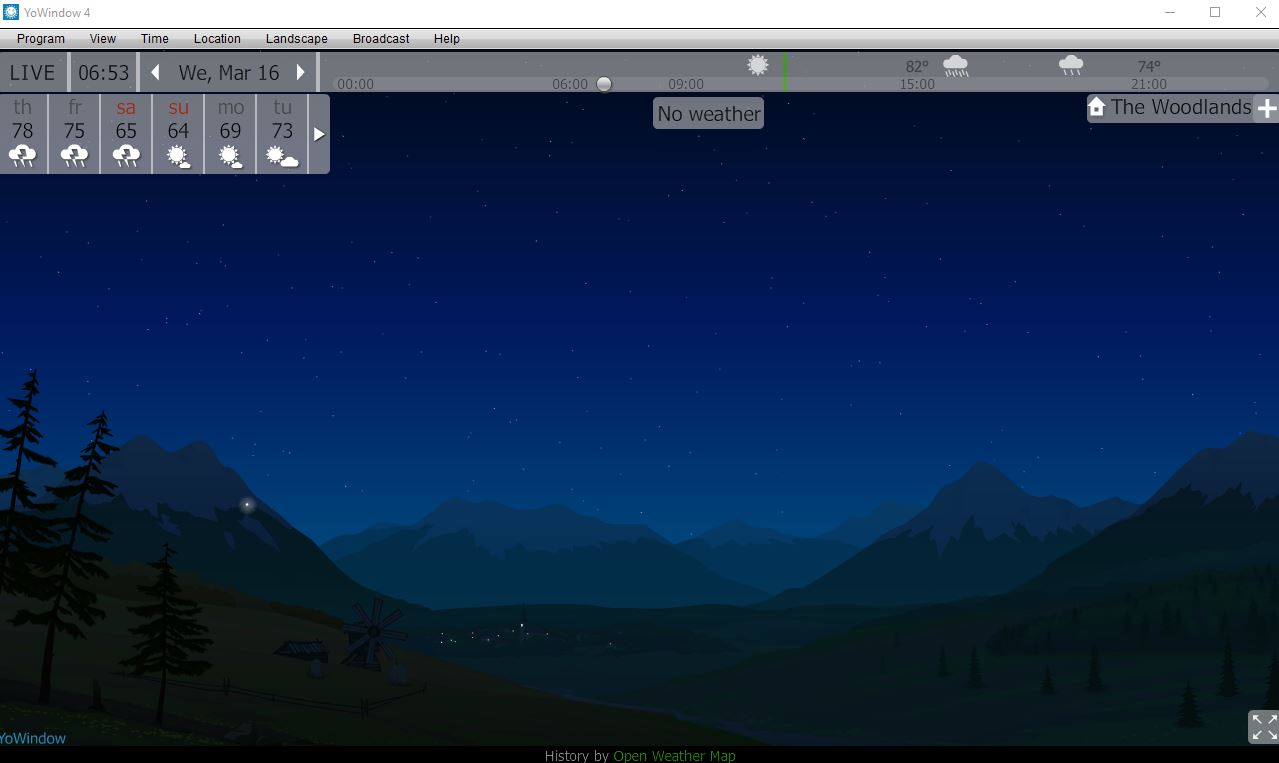This screenshot has height=763, width=1279.
Task: Select Thursday's thunderstorm forecast tile
Action: coord(23,133)
